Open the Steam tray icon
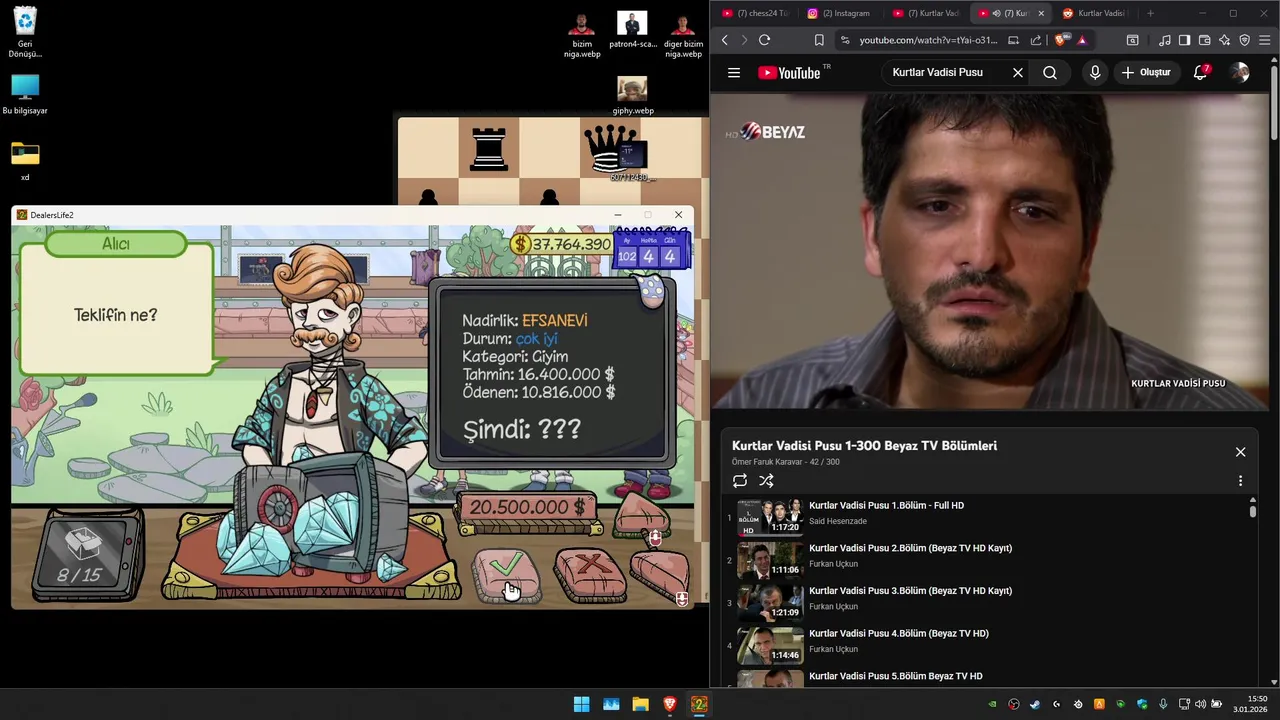1280x720 pixels. tap(1035, 704)
